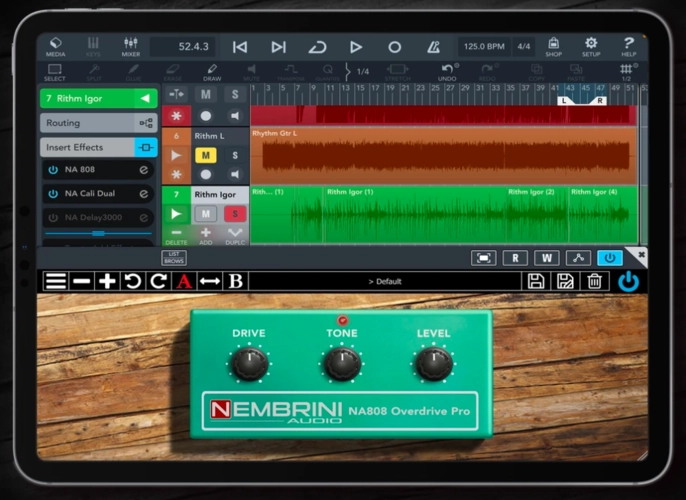Bypass the NA Cali Dual insert
This screenshot has width=686, height=500.
[x=53, y=193]
